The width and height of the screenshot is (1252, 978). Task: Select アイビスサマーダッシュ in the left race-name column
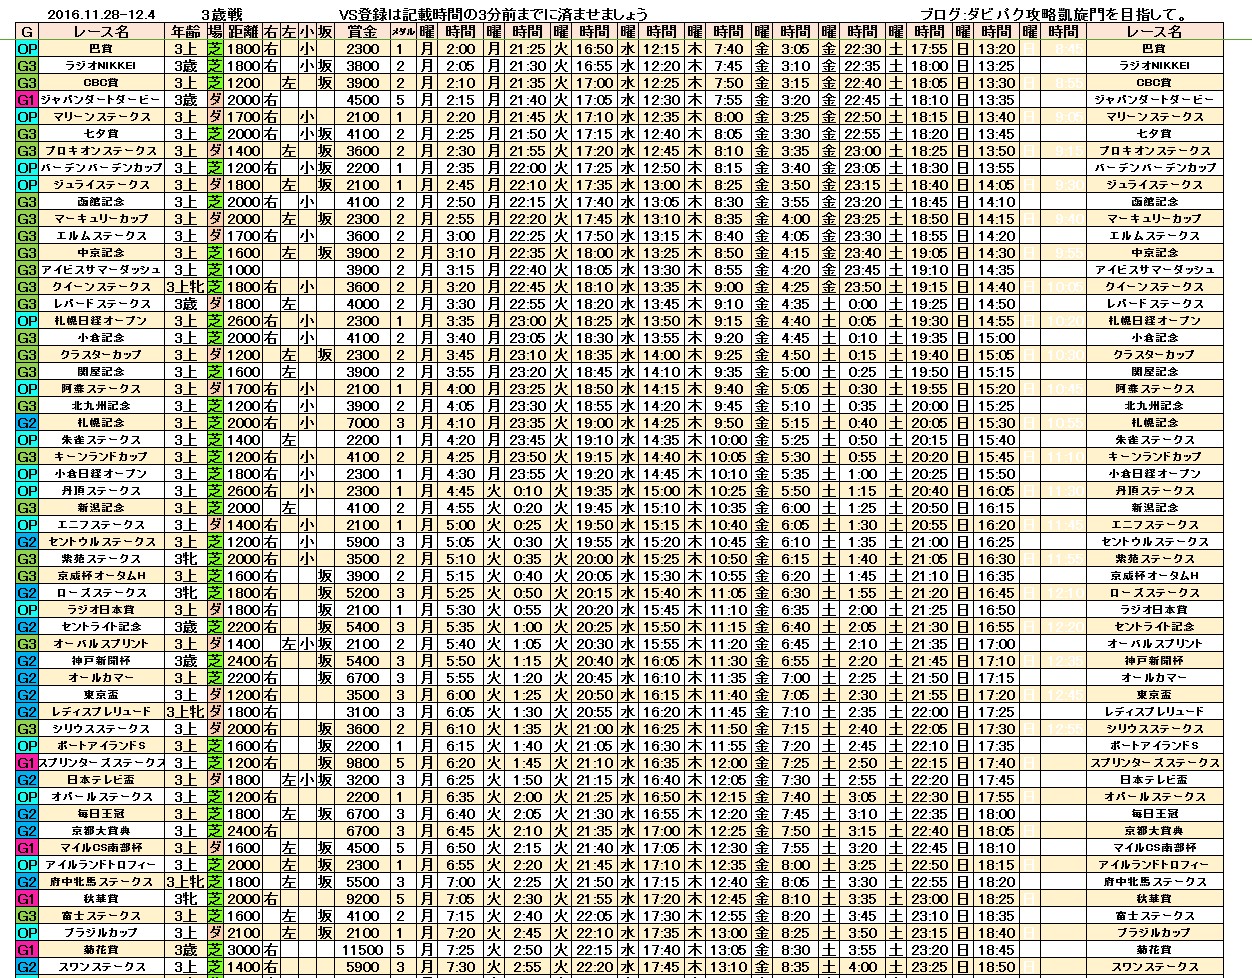[x=102, y=270]
